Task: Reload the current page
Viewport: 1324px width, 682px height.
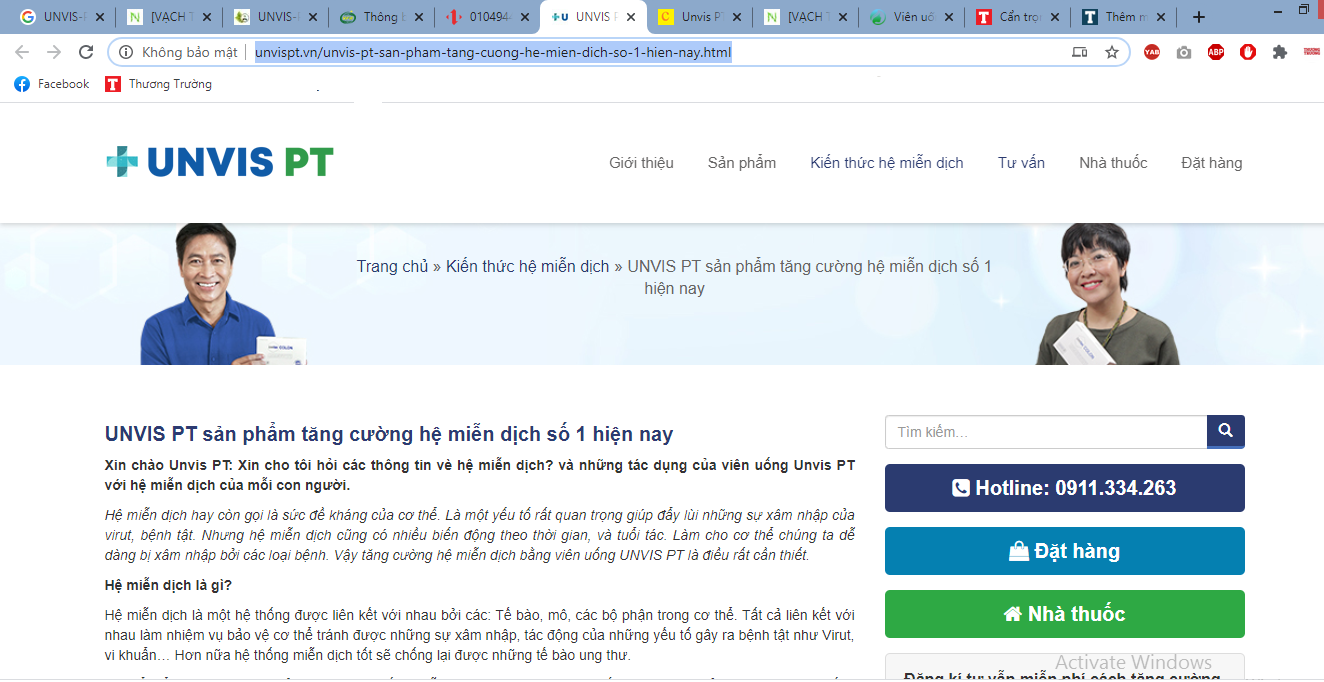Action: click(x=86, y=52)
